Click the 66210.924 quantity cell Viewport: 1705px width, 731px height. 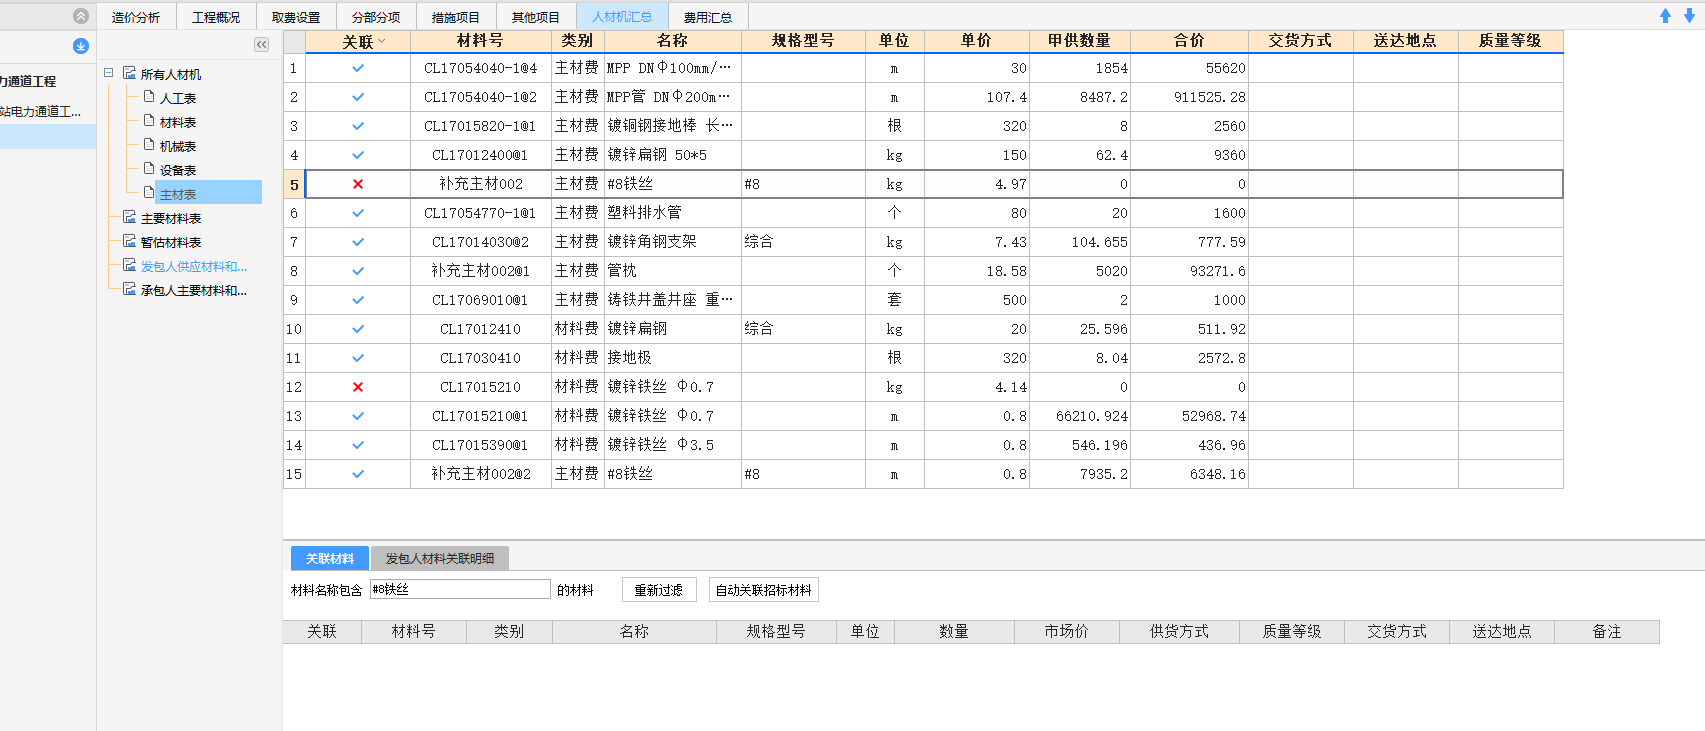1080,416
